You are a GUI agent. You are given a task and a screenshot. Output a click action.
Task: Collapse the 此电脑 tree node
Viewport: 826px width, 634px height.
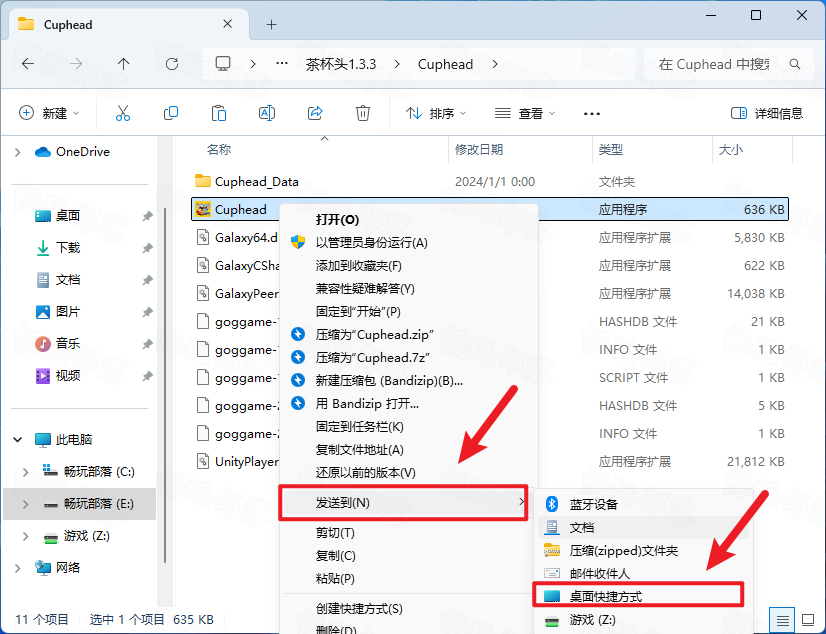(17, 440)
